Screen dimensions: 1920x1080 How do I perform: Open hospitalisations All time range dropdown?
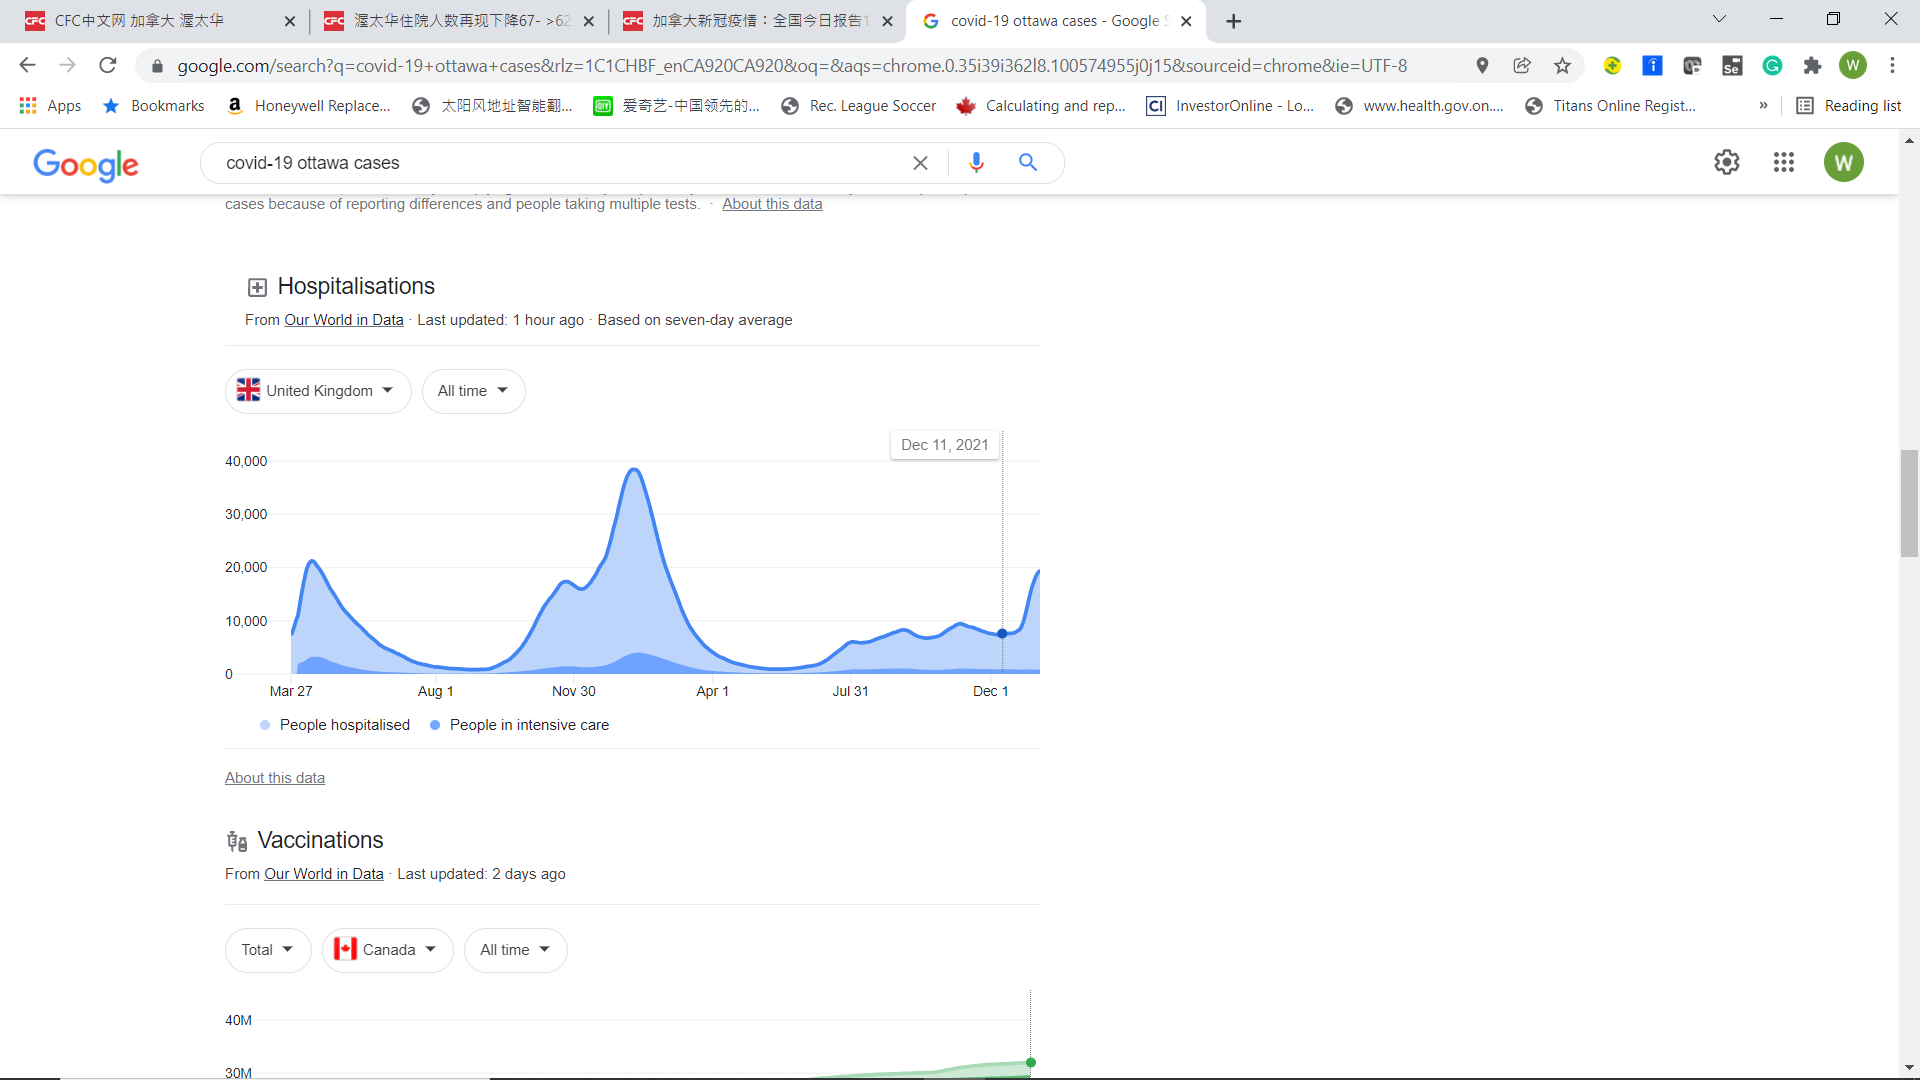[473, 391]
